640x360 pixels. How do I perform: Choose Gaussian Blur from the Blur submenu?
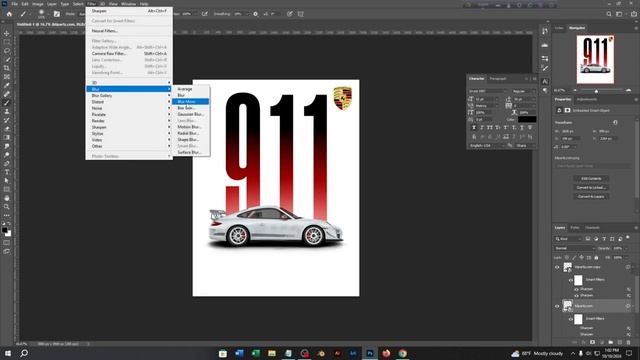coord(191,114)
